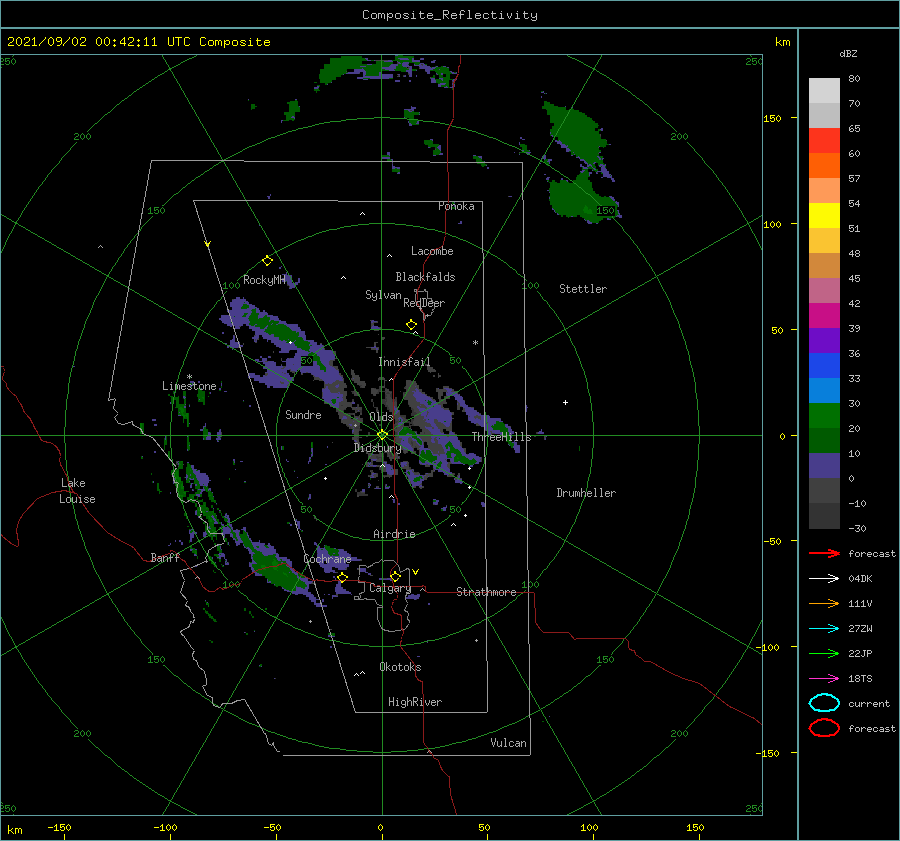
Task: Click the Sundre town label
Action: click(x=303, y=414)
